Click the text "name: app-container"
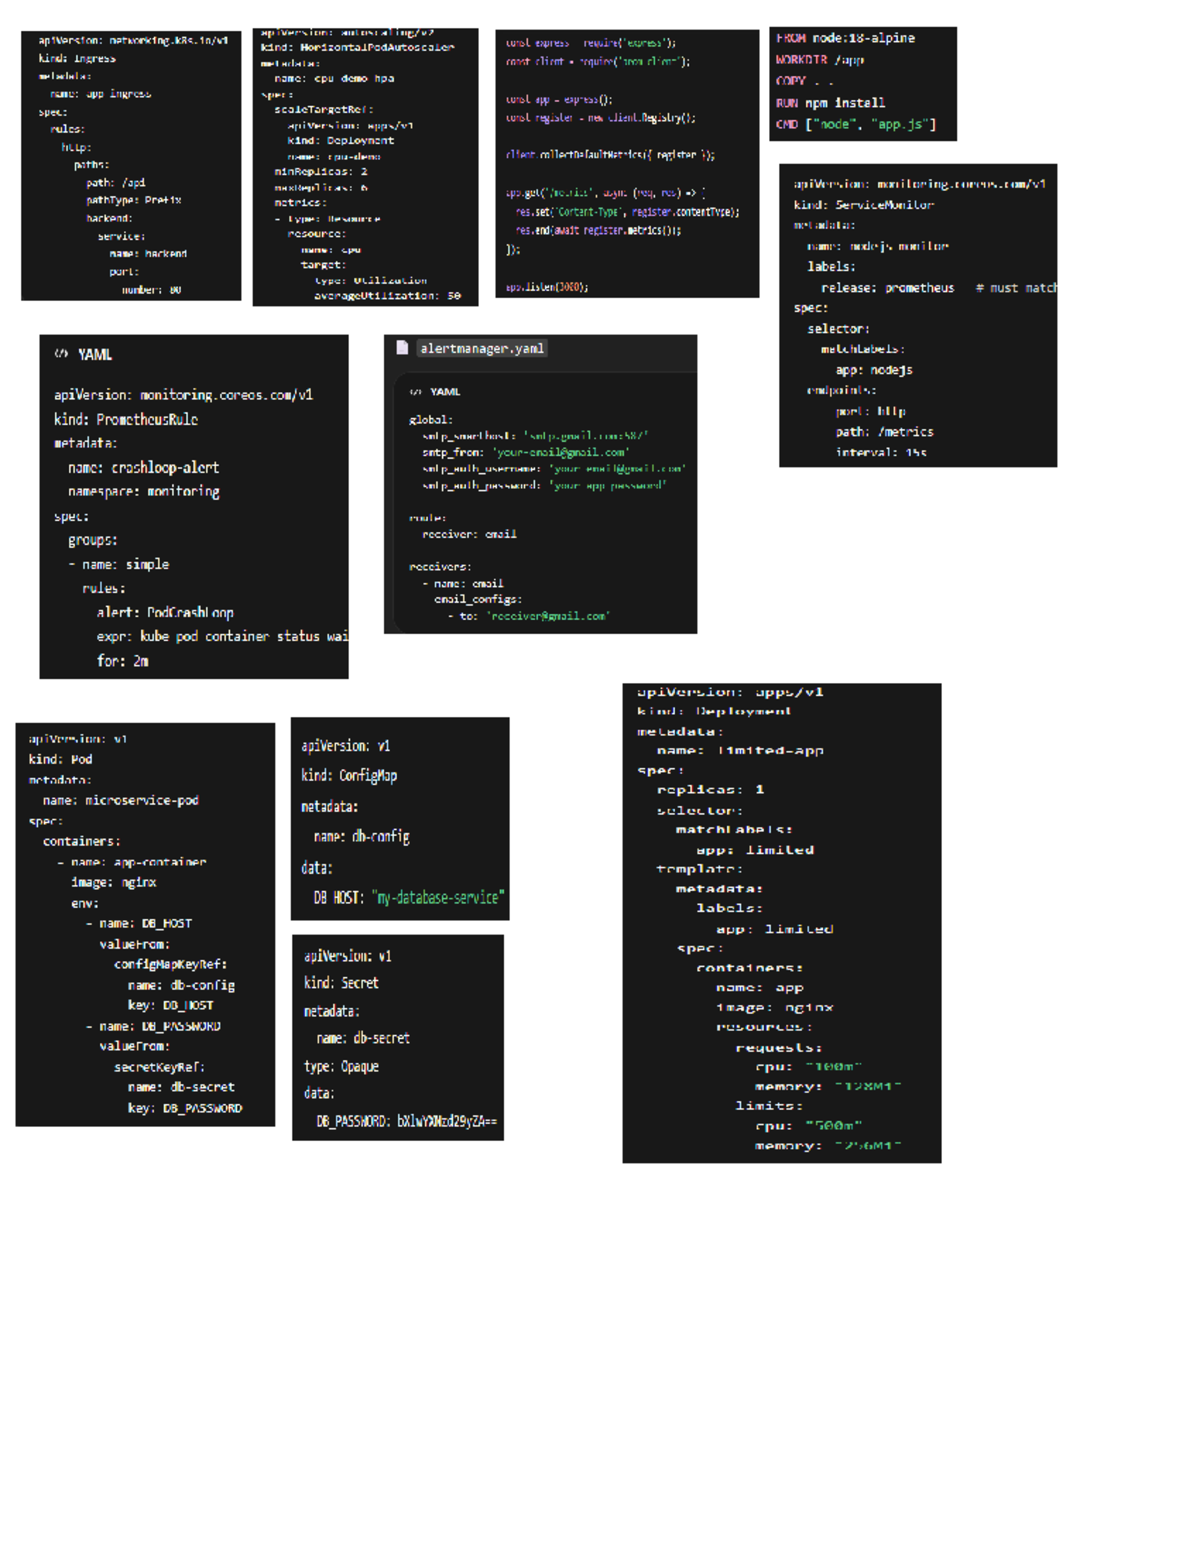This screenshot has height=1553, width=1200. [139, 862]
